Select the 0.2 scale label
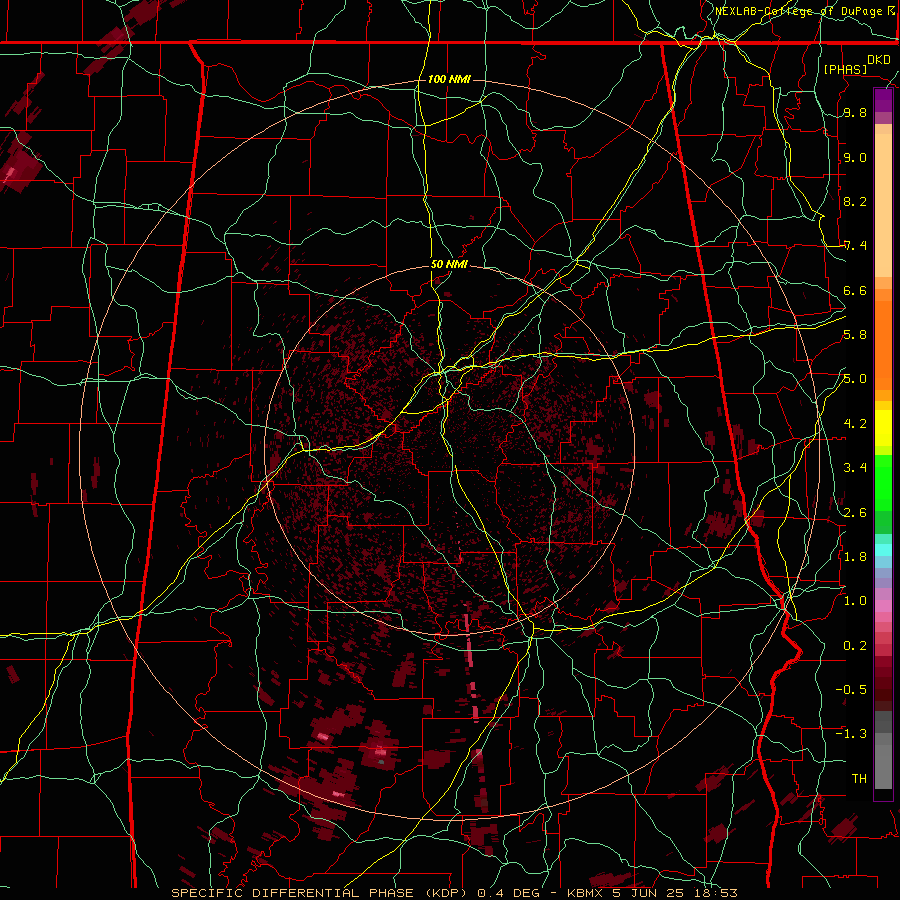The height and width of the screenshot is (900, 900). pos(855,646)
